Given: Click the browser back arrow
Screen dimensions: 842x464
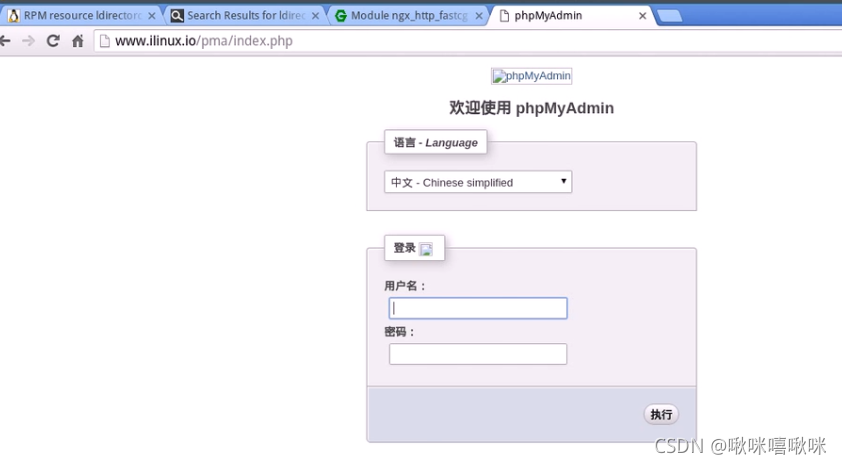Looking at the screenshot, I should tap(5, 41).
